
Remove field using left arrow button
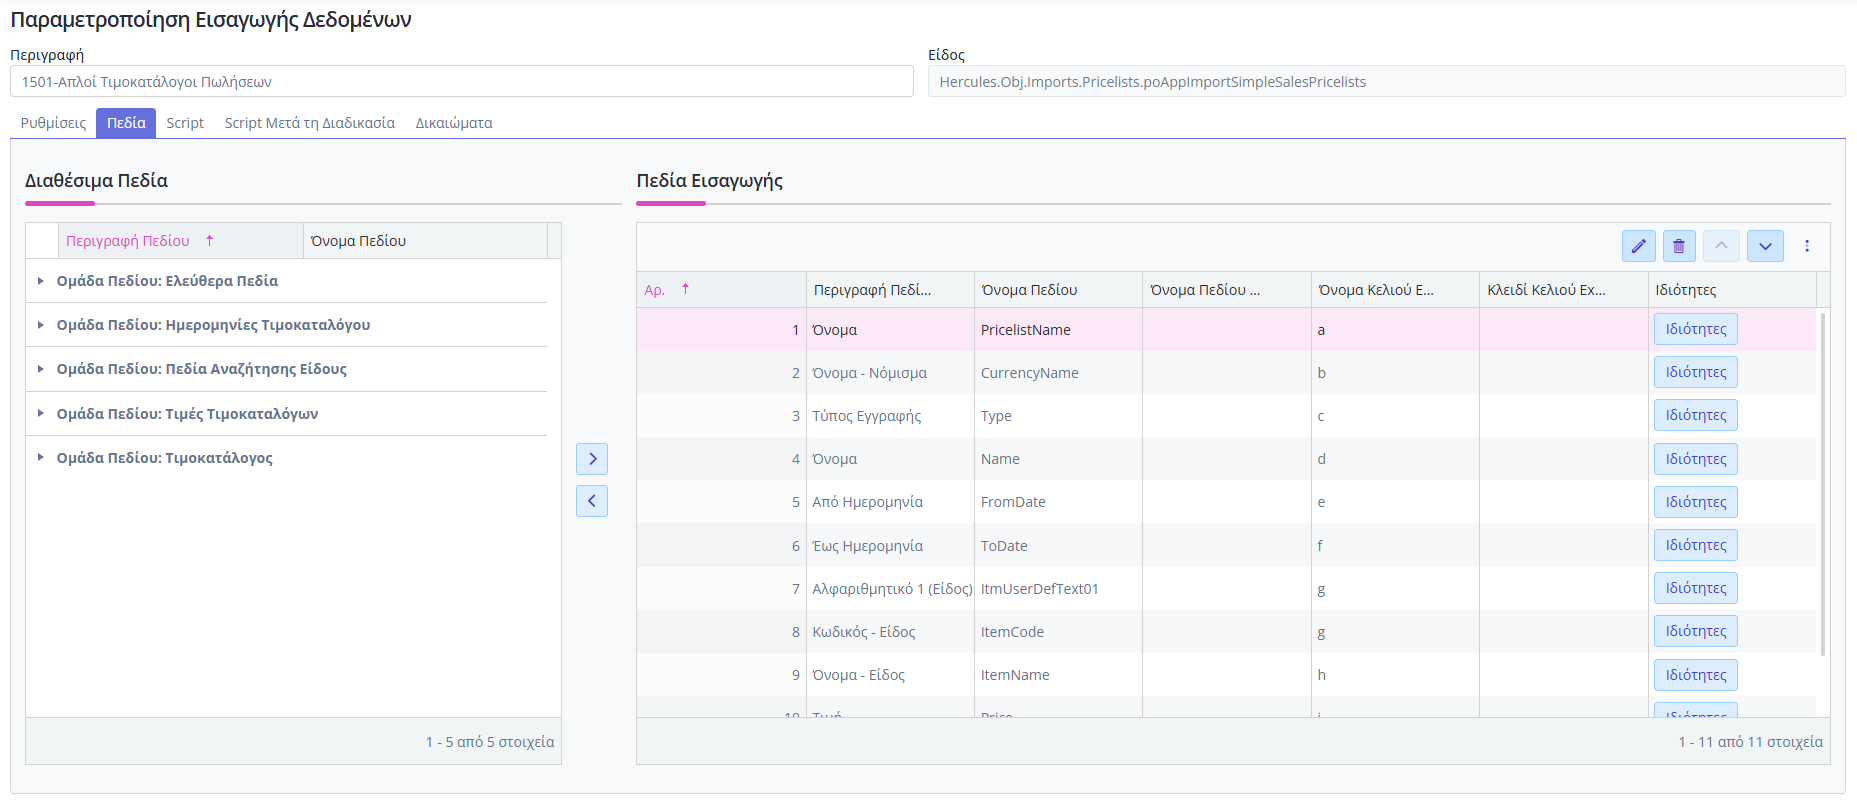592,501
